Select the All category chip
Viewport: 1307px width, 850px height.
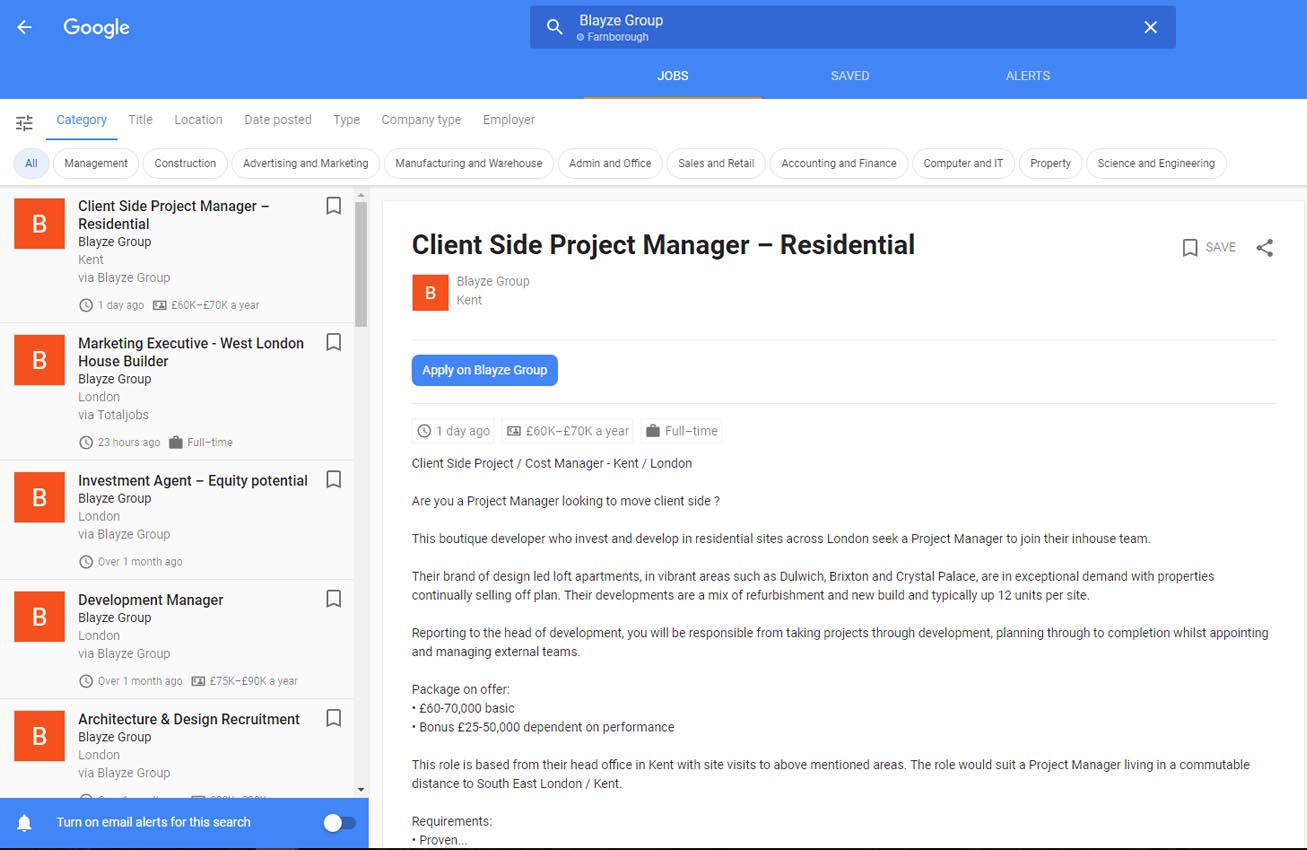[x=31, y=164]
